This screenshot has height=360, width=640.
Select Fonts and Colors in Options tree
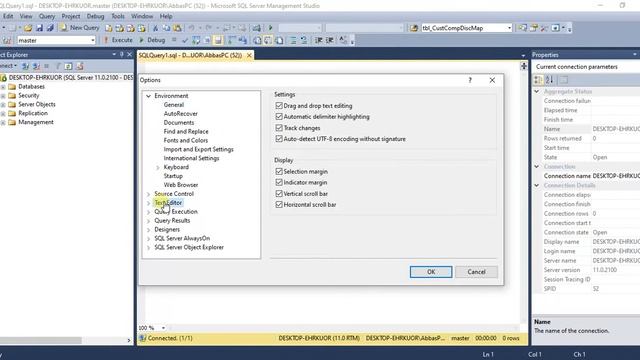click(x=186, y=140)
